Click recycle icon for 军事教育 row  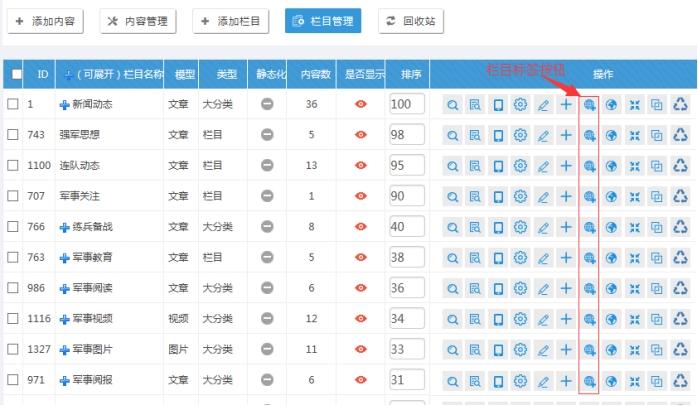pyautogui.click(x=680, y=258)
